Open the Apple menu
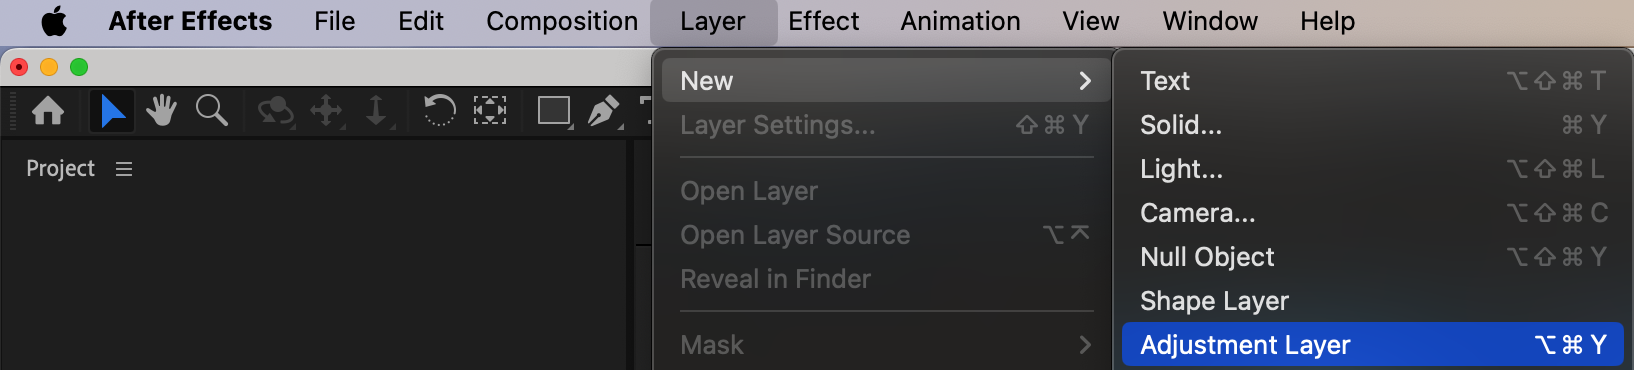Screen dimensions: 1634x370 click(54, 21)
